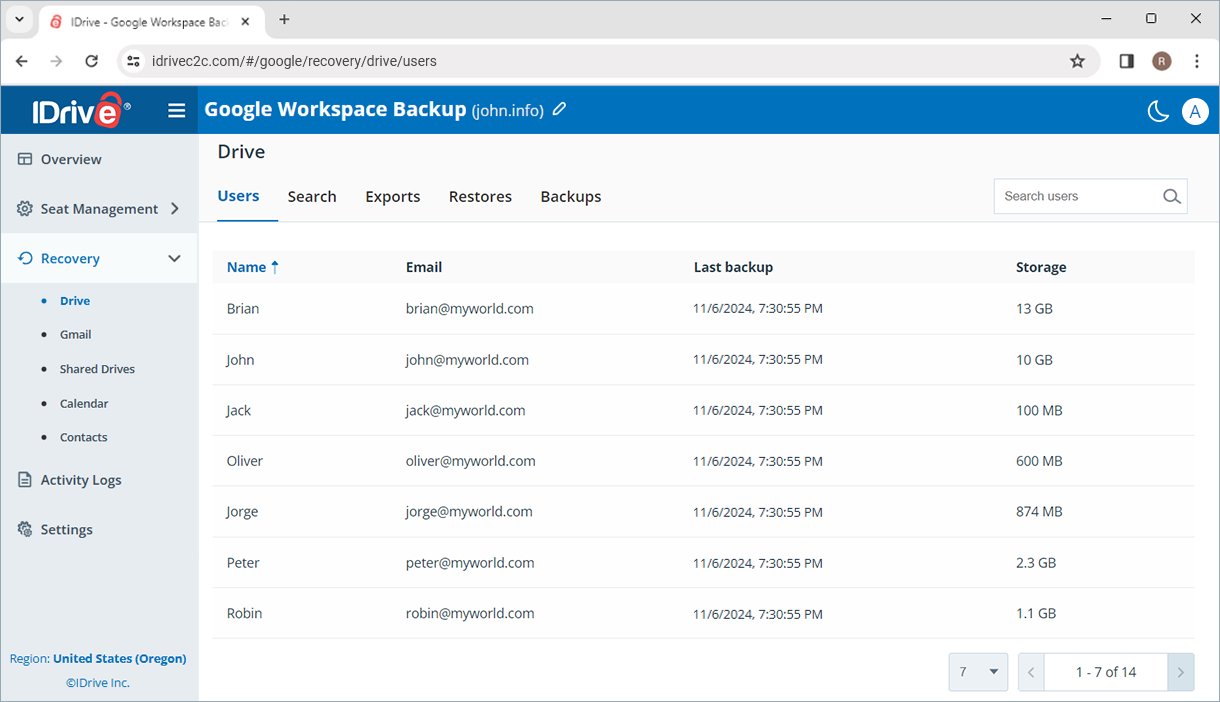Bookmark the page using the star icon
This screenshot has width=1220, height=702.
1077,61
